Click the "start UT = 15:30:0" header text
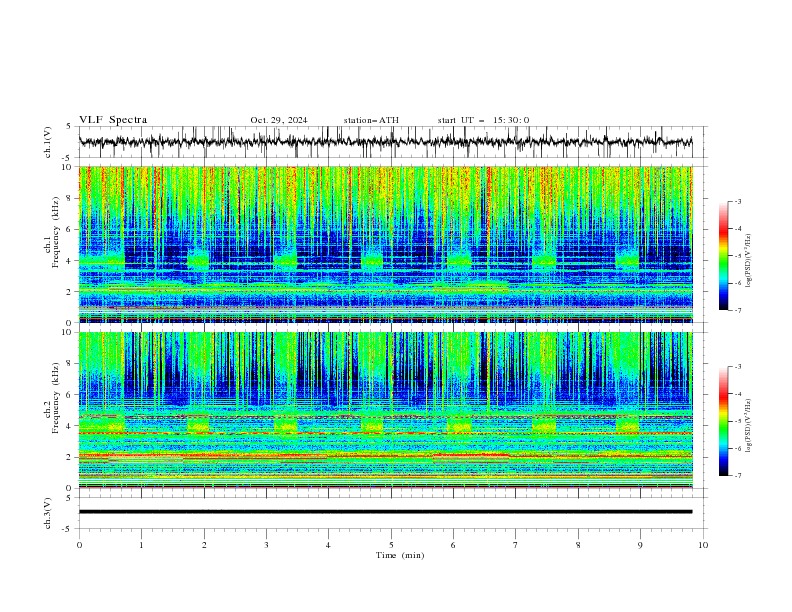 pyautogui.click(x=483, y=120)
